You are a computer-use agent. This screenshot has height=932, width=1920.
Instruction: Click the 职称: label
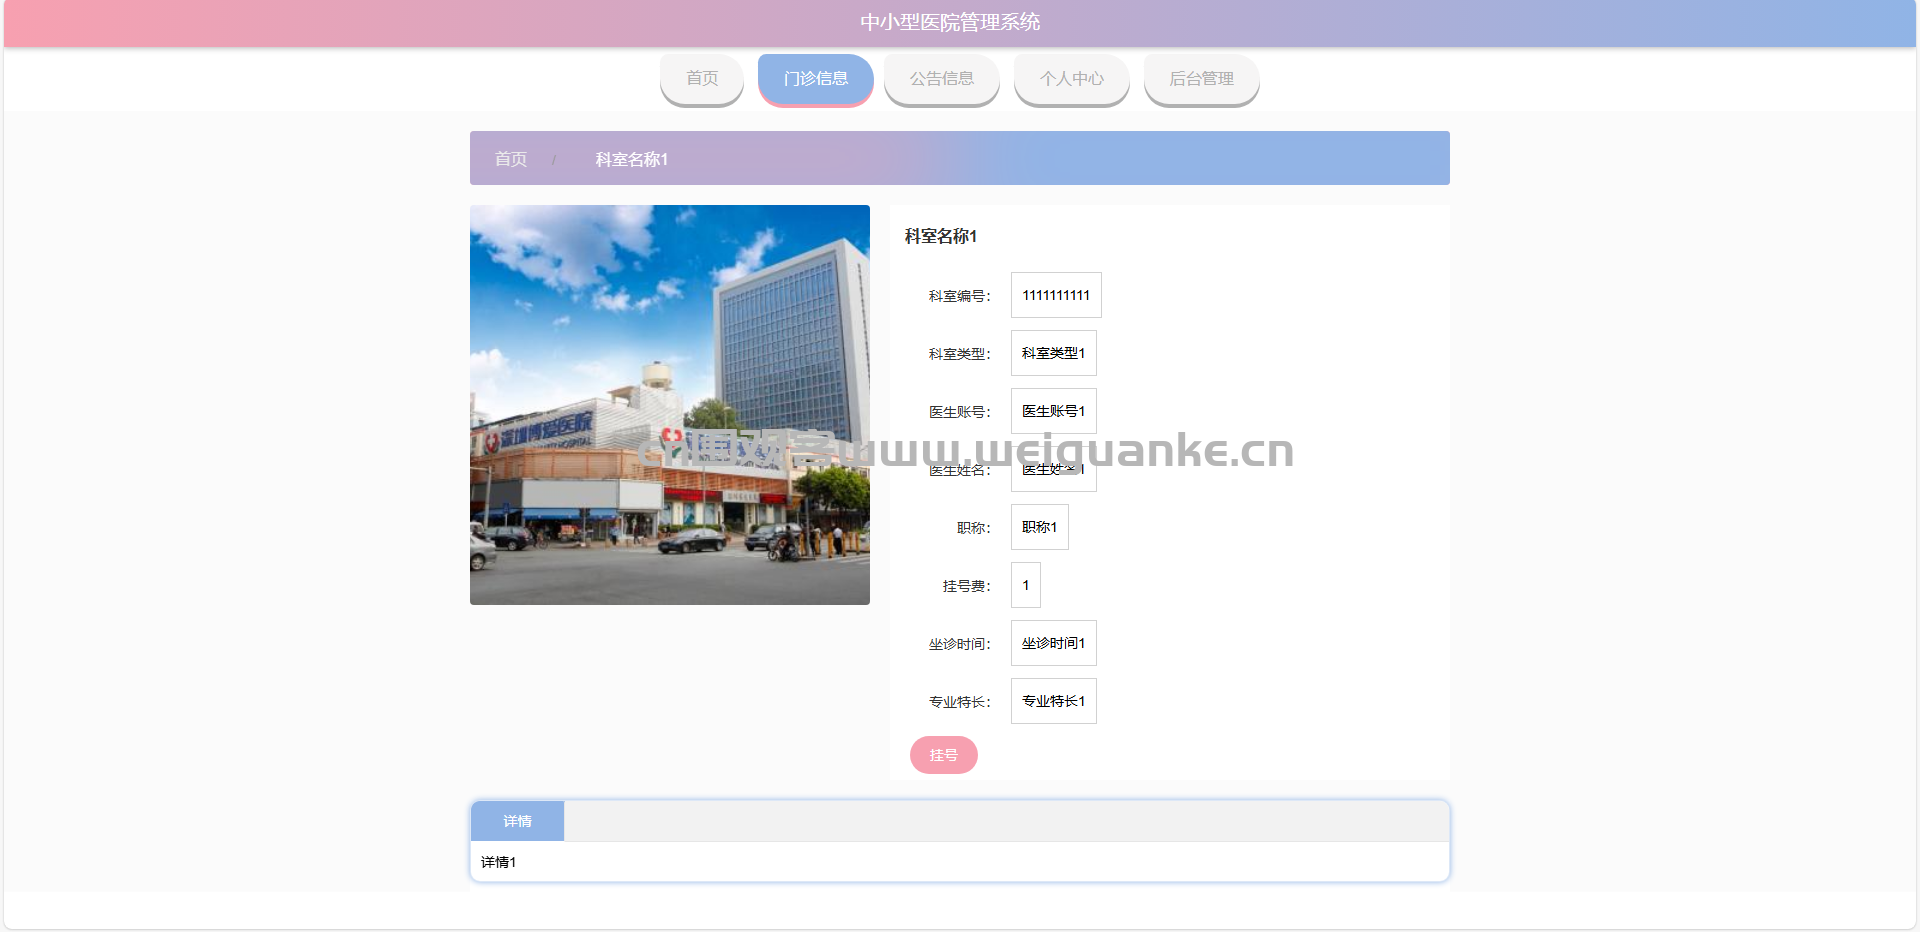pos(974,528)
